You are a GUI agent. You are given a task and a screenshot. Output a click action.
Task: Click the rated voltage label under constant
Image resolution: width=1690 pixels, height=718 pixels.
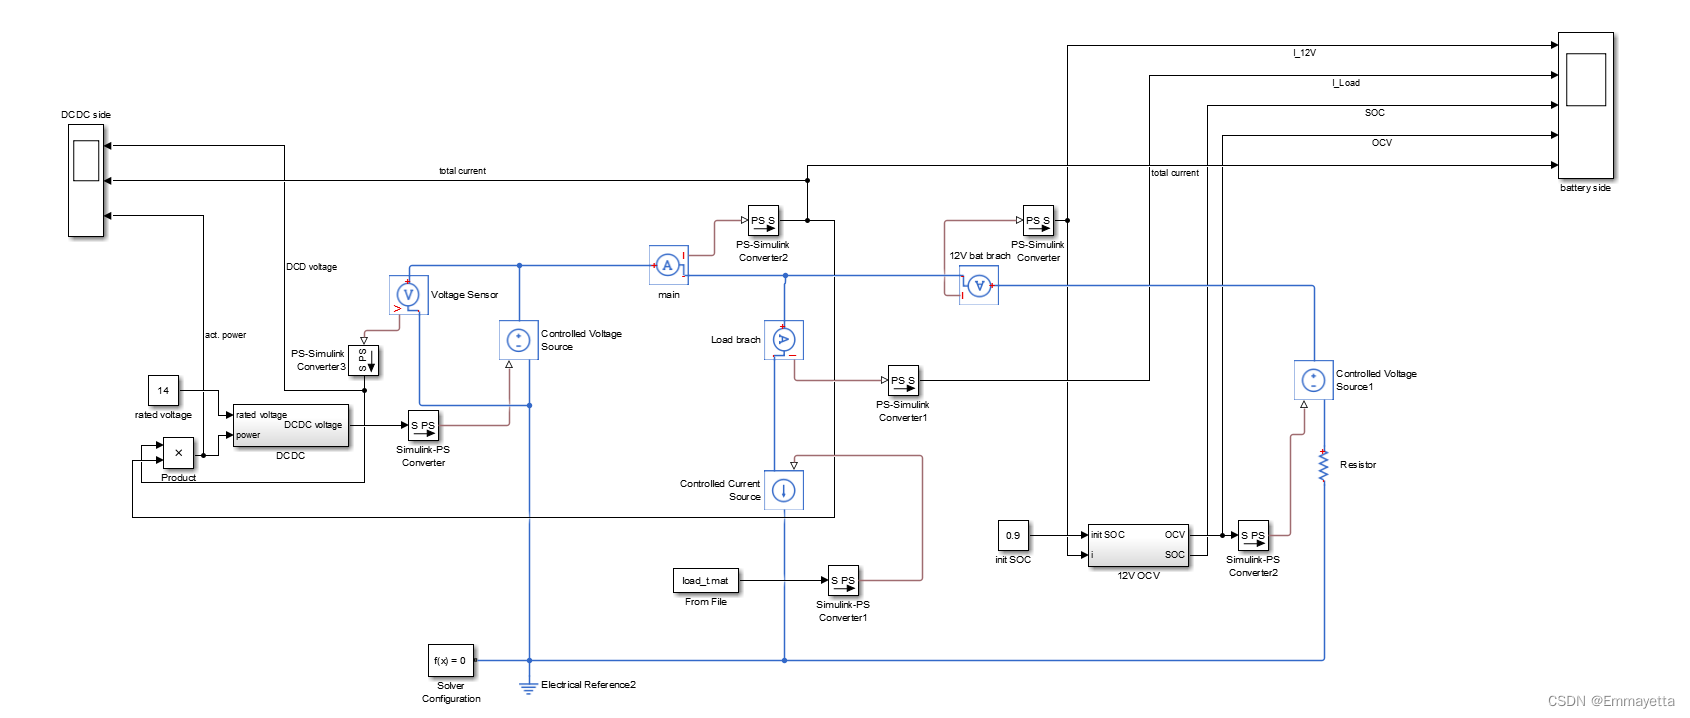163,415
